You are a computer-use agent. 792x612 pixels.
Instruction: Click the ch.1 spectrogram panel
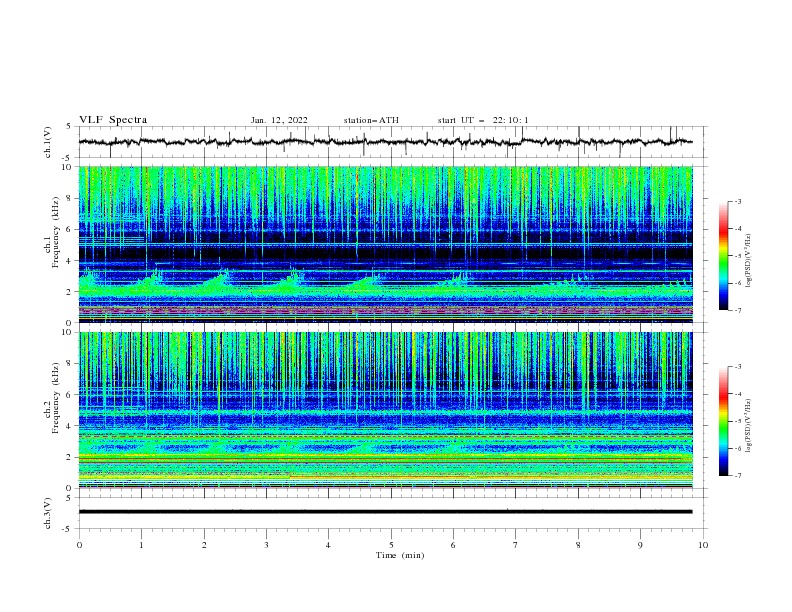(385, 244)
